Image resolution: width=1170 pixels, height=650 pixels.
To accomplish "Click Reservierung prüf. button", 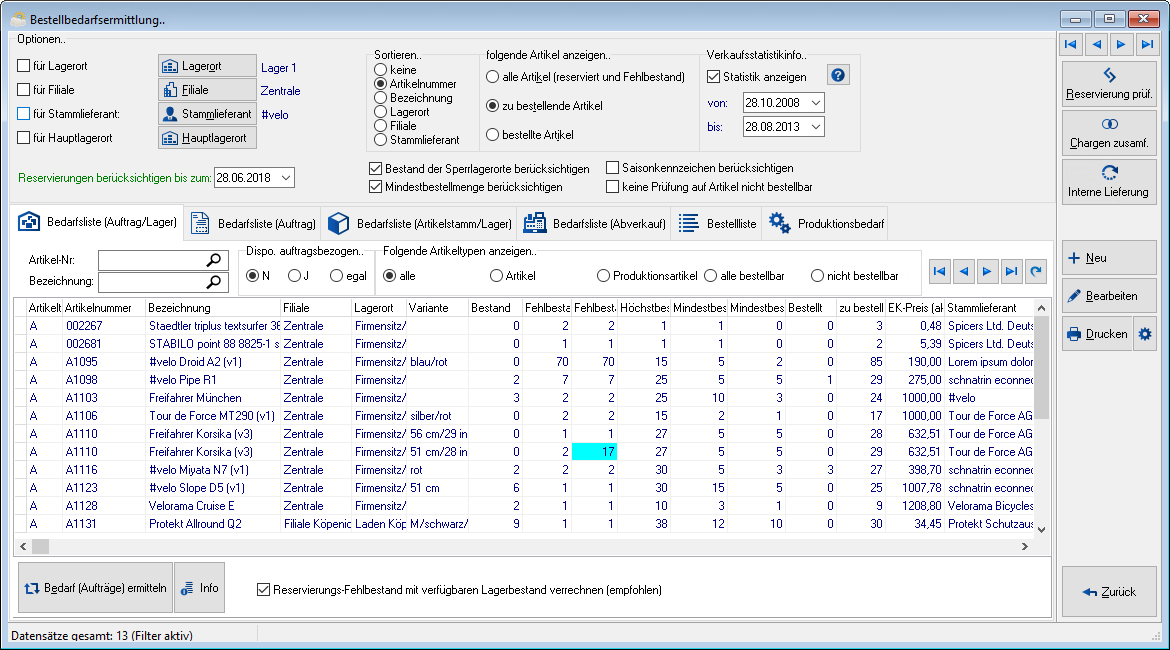I will coord(1109,84).
